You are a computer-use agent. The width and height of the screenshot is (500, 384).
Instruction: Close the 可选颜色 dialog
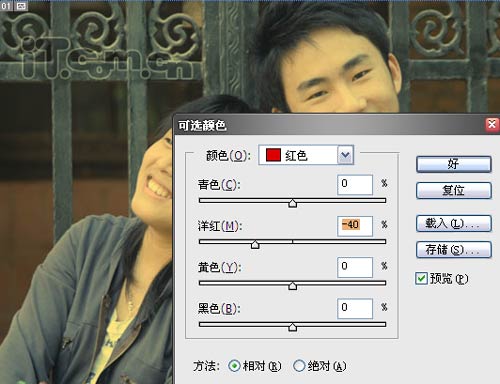[492, 125]
